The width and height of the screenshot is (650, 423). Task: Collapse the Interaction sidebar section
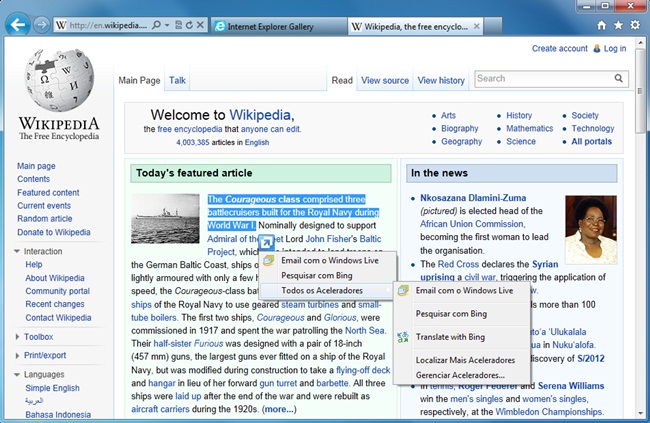point(17,251)
